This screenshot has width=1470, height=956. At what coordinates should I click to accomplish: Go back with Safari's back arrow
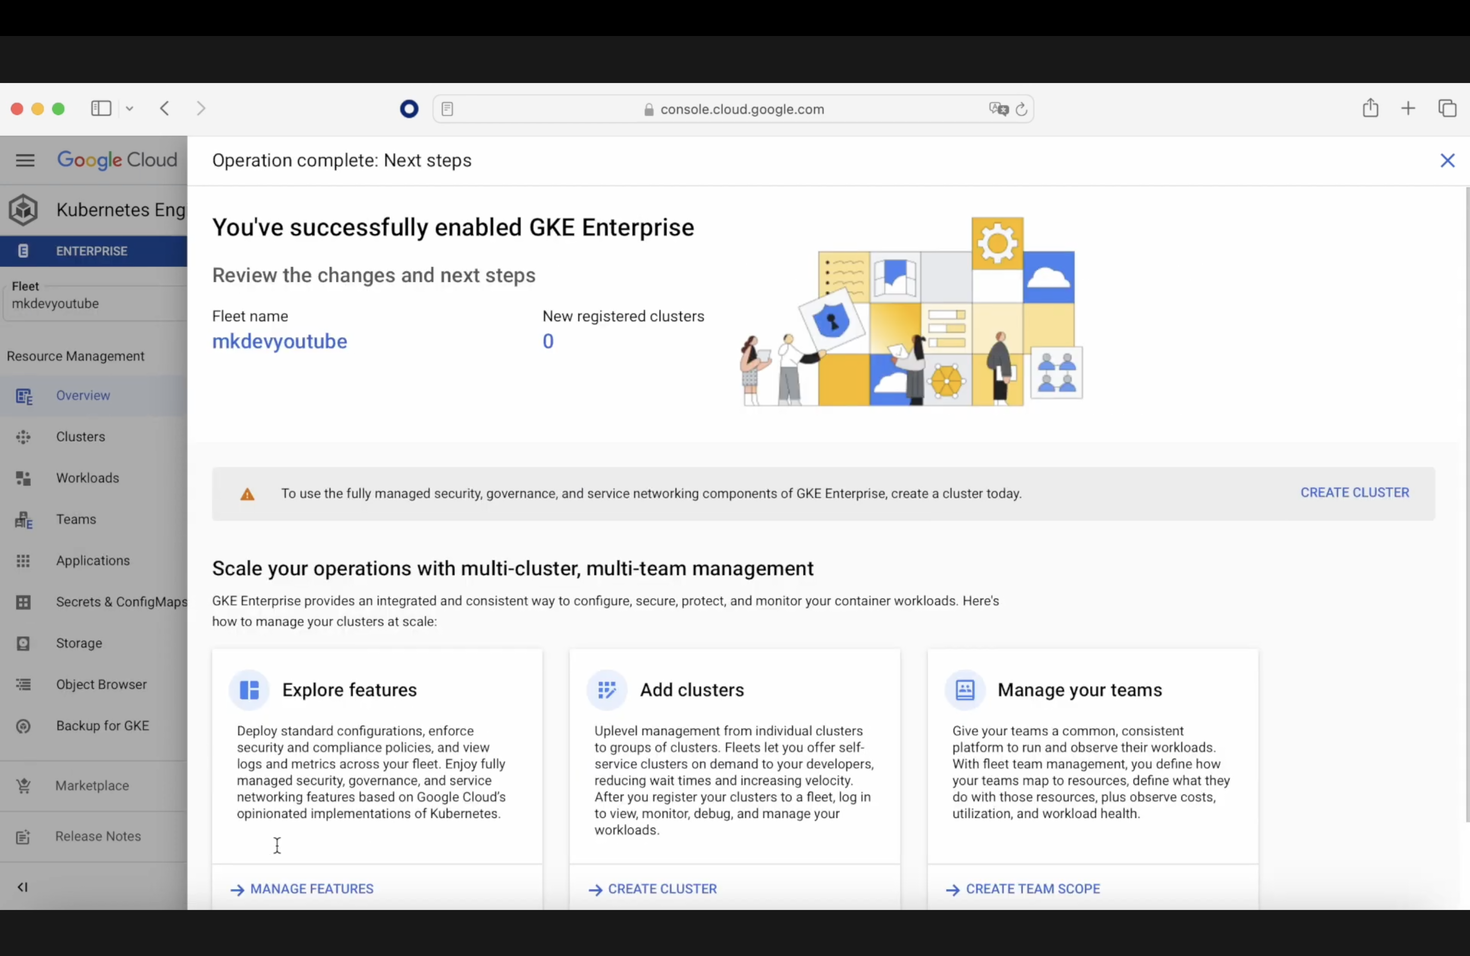coord(165,108)
